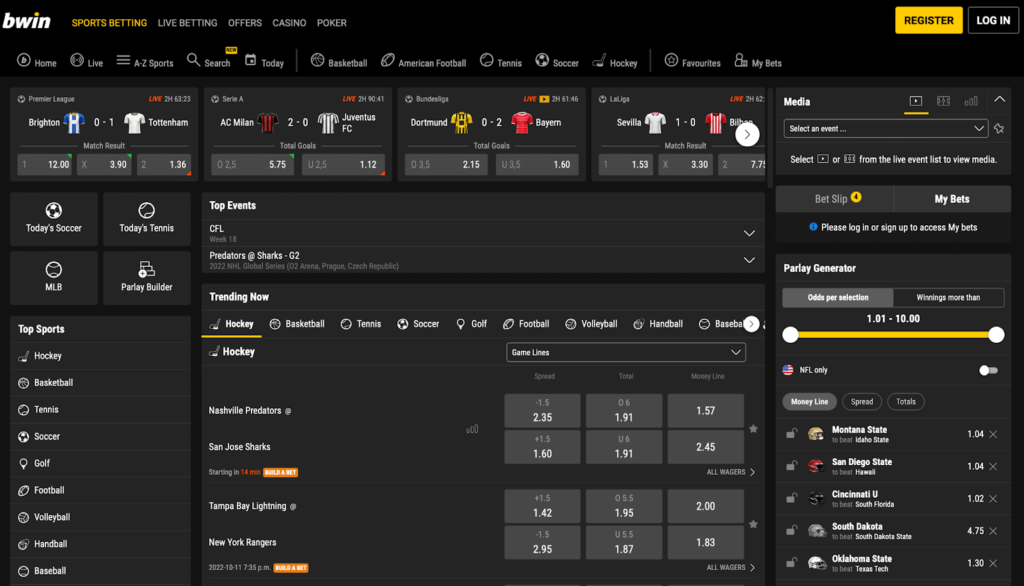Switch to the Bet Slip tab

(835, 199)
